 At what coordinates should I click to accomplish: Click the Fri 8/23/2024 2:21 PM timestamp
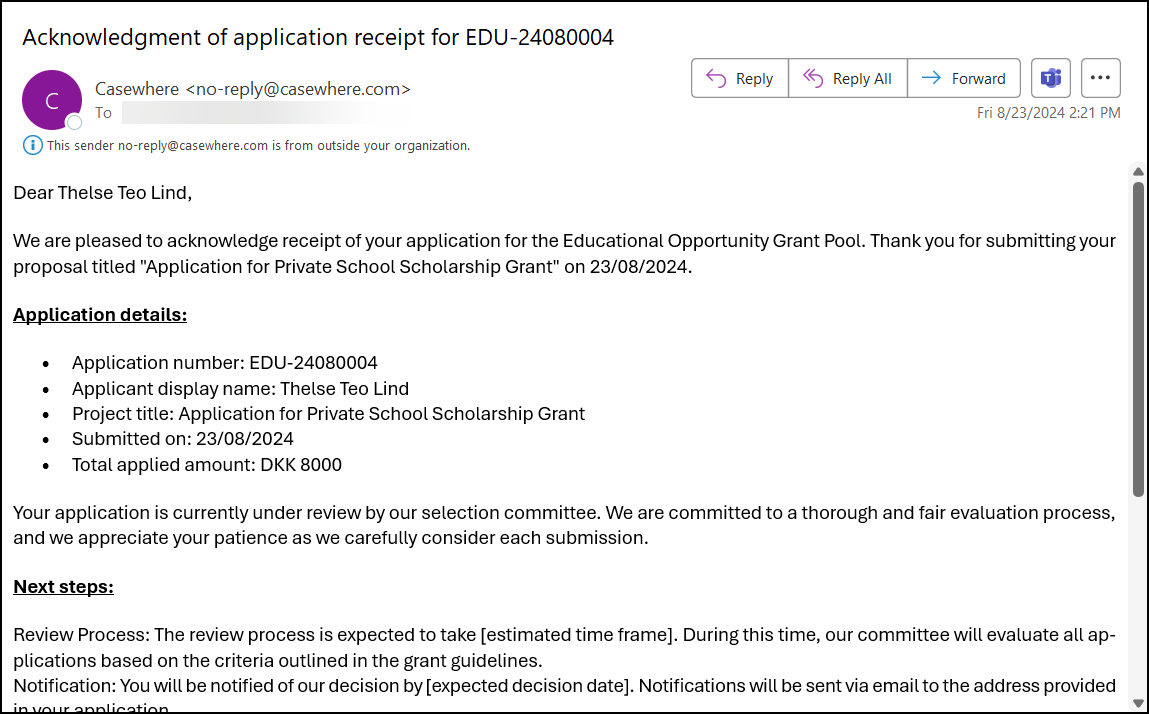[1048, 113]
